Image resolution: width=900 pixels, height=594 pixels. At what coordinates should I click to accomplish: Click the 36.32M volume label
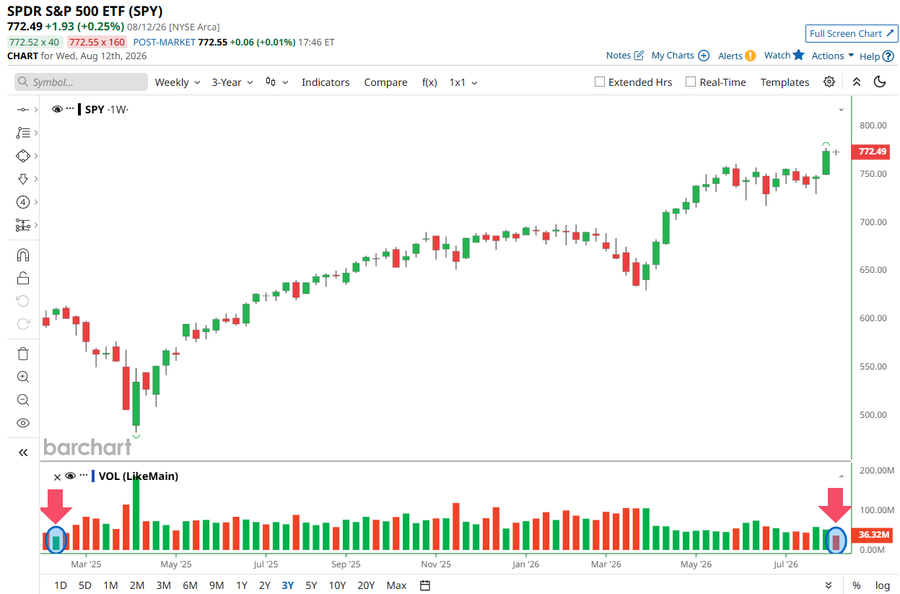pos(872,534)
